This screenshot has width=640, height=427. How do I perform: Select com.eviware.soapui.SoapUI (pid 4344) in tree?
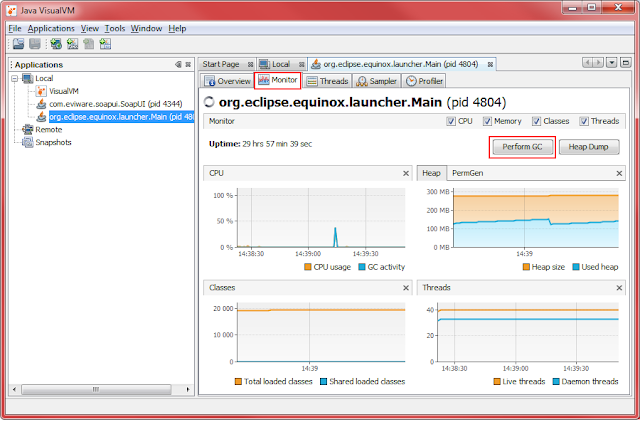[x=116, y=104]
